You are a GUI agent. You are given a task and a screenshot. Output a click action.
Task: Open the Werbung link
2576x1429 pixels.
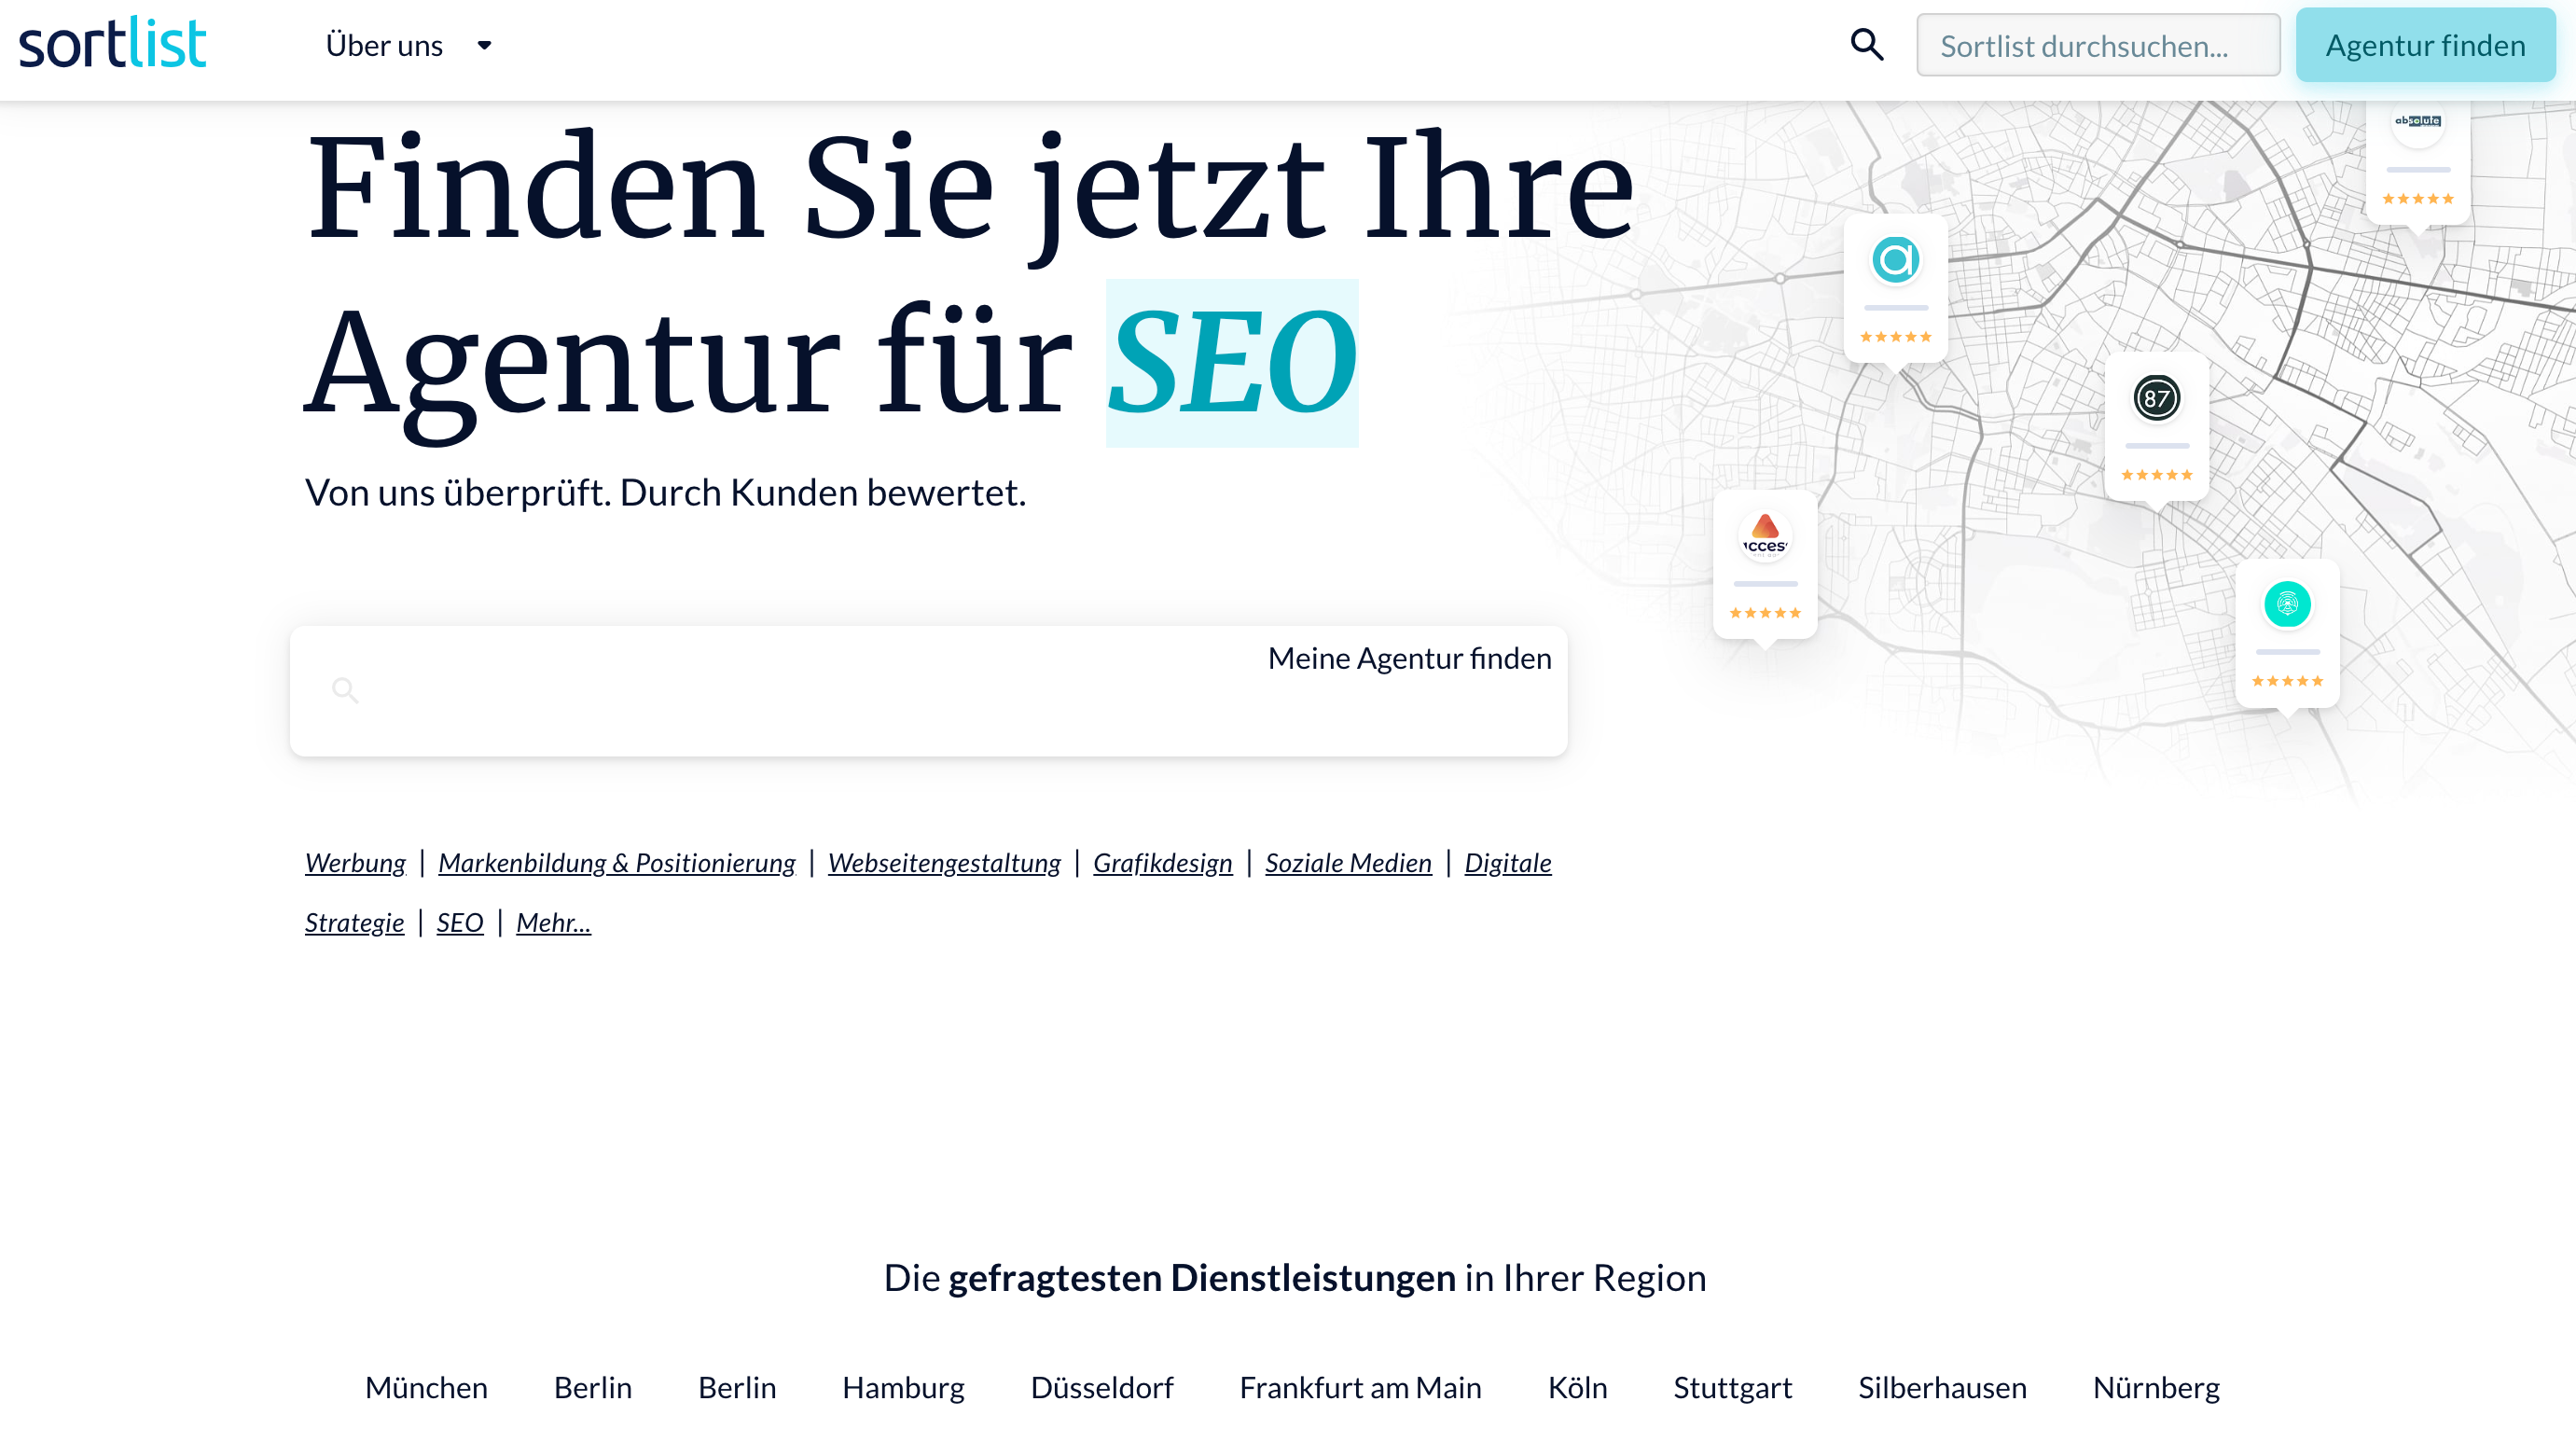click(x=355, y=862)
